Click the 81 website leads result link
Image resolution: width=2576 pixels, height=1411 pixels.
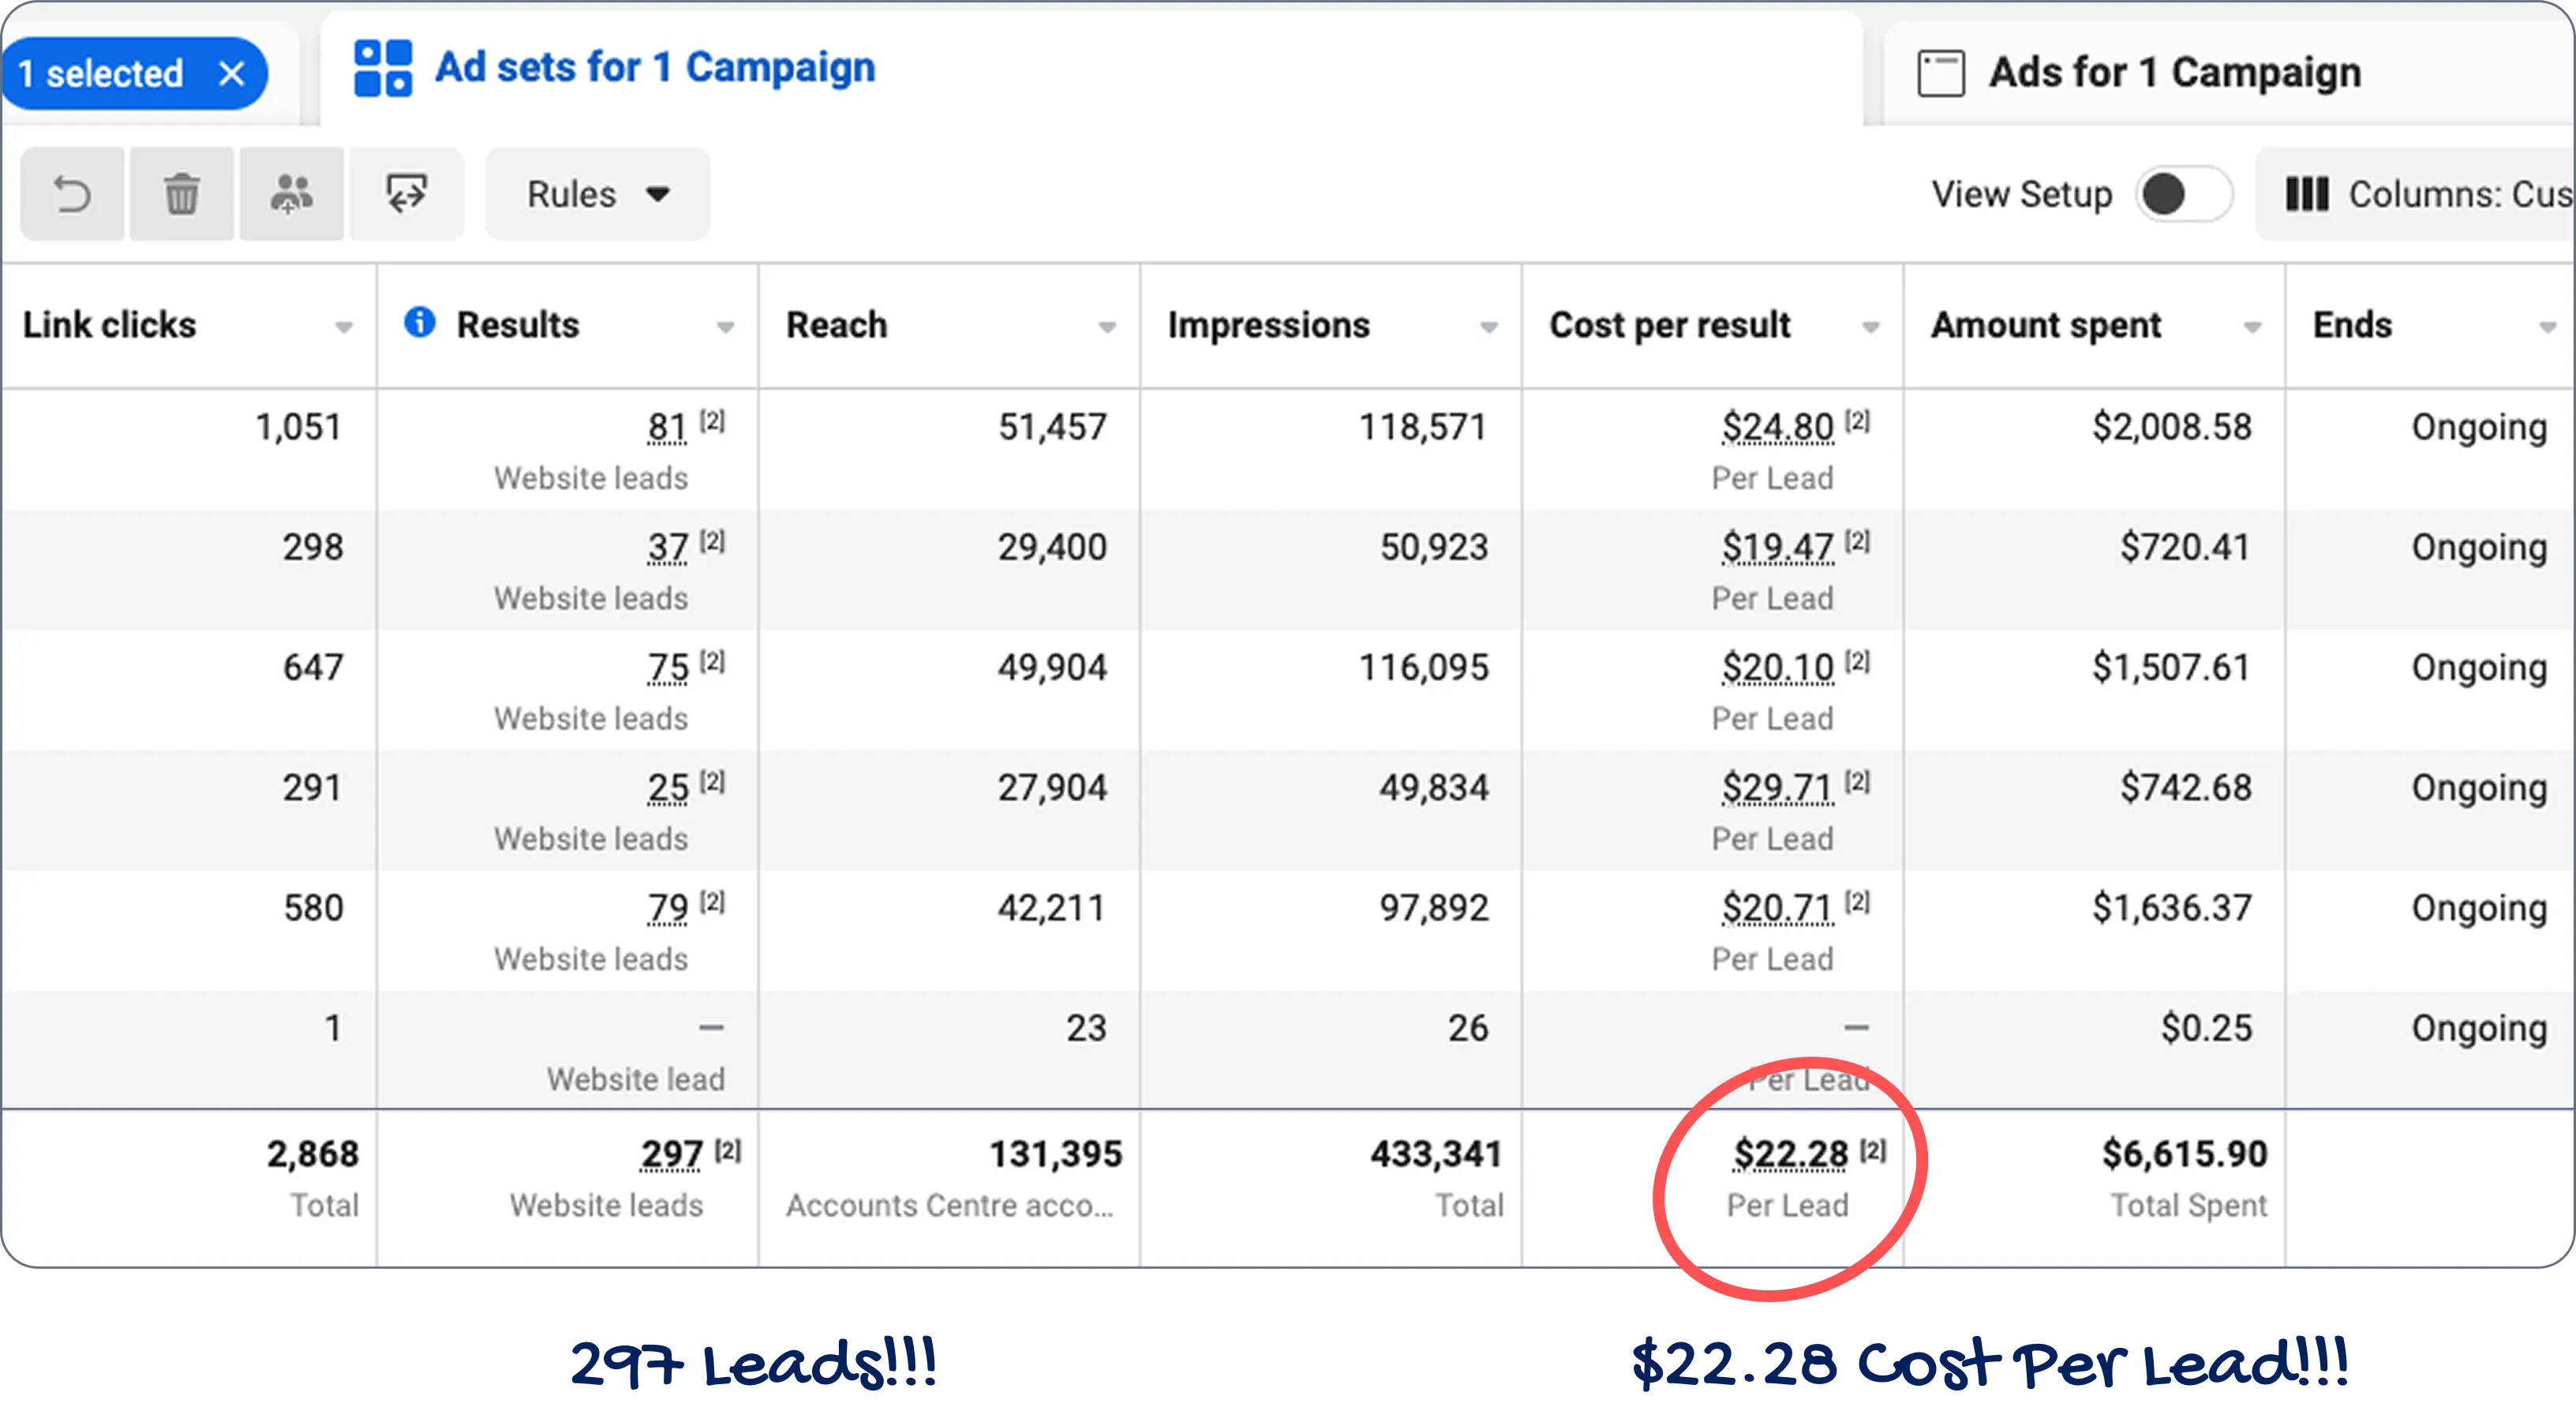click(666, 428)
